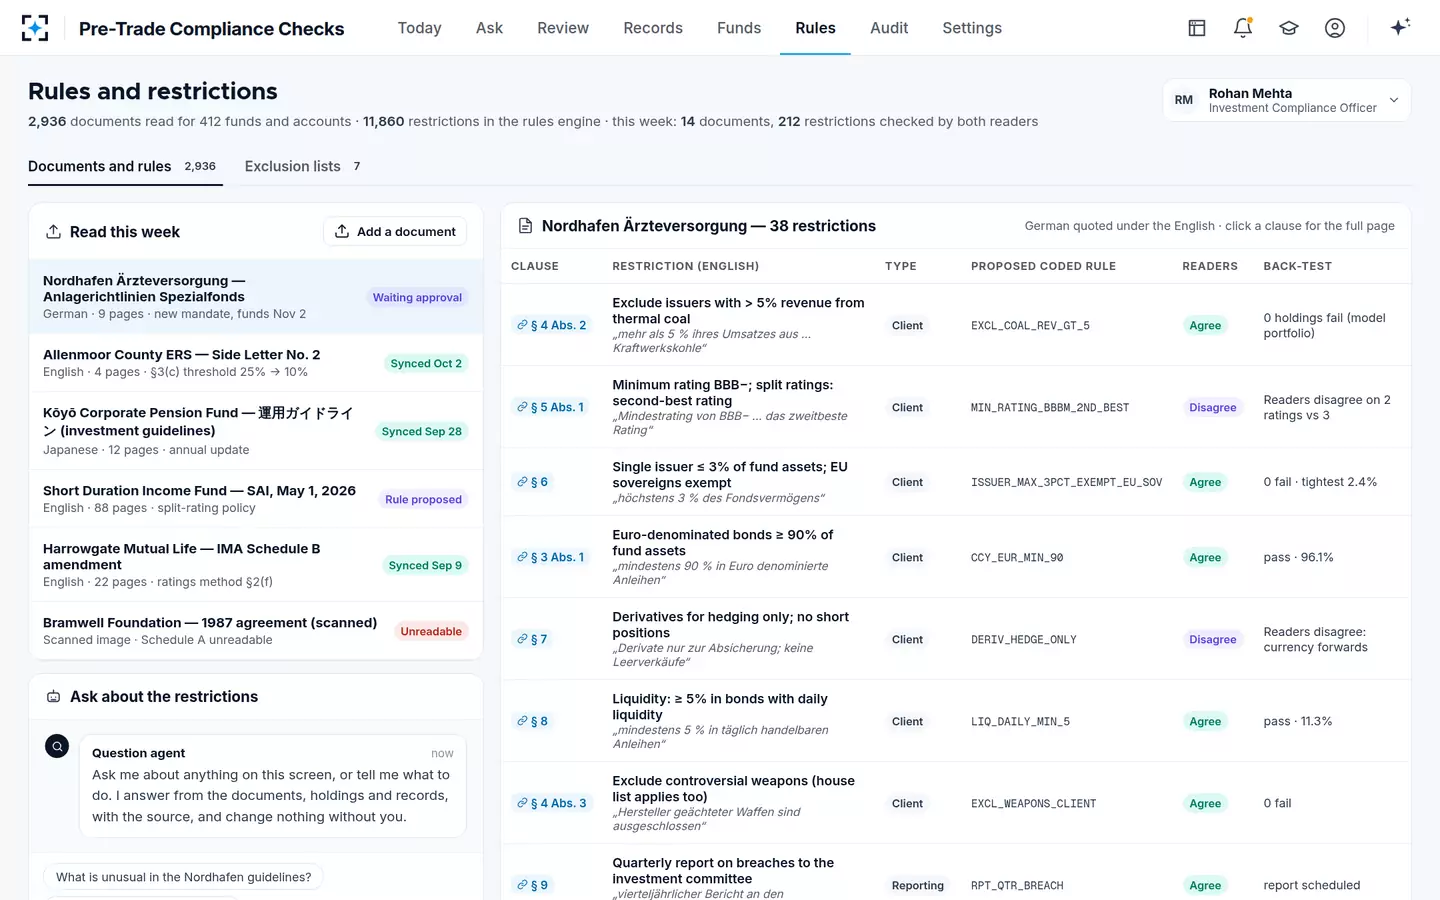Open the Bramwell Foundation 1987 agreement

[x=256, y=631]
